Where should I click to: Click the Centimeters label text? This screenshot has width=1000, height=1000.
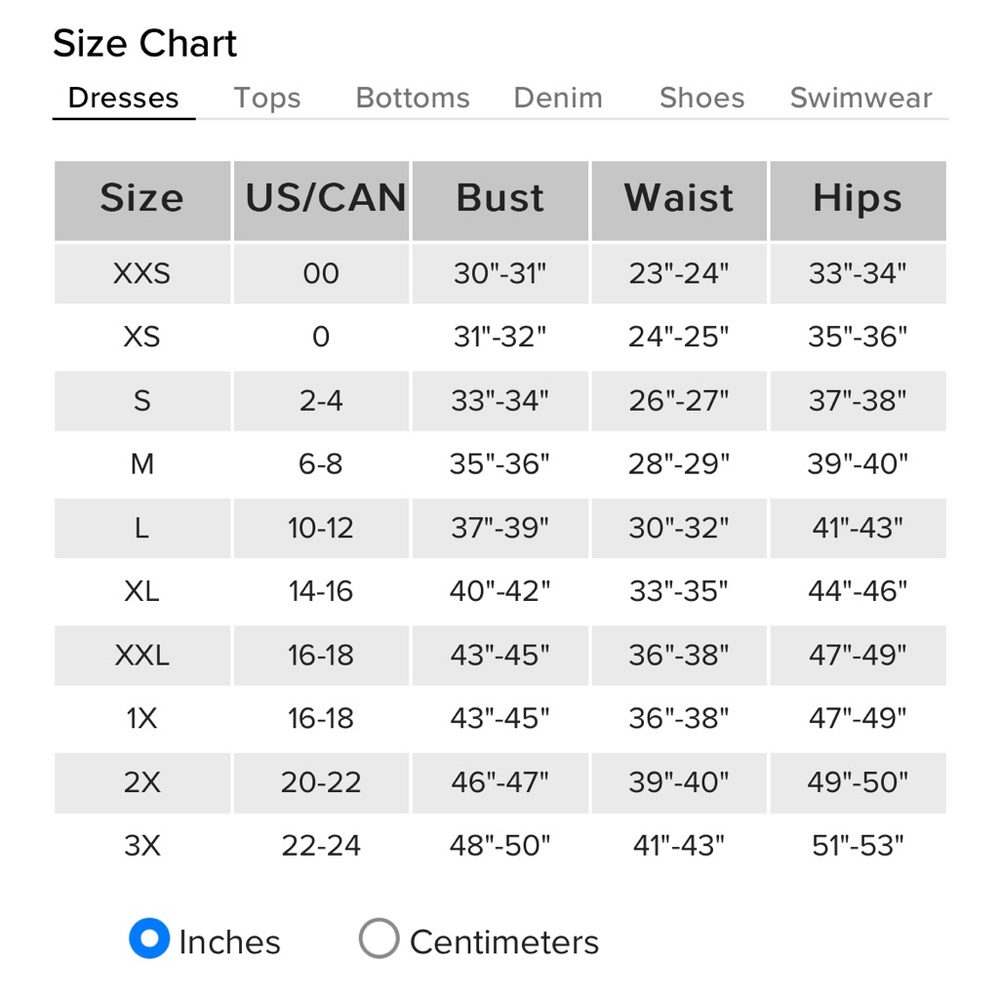[504, 942]
